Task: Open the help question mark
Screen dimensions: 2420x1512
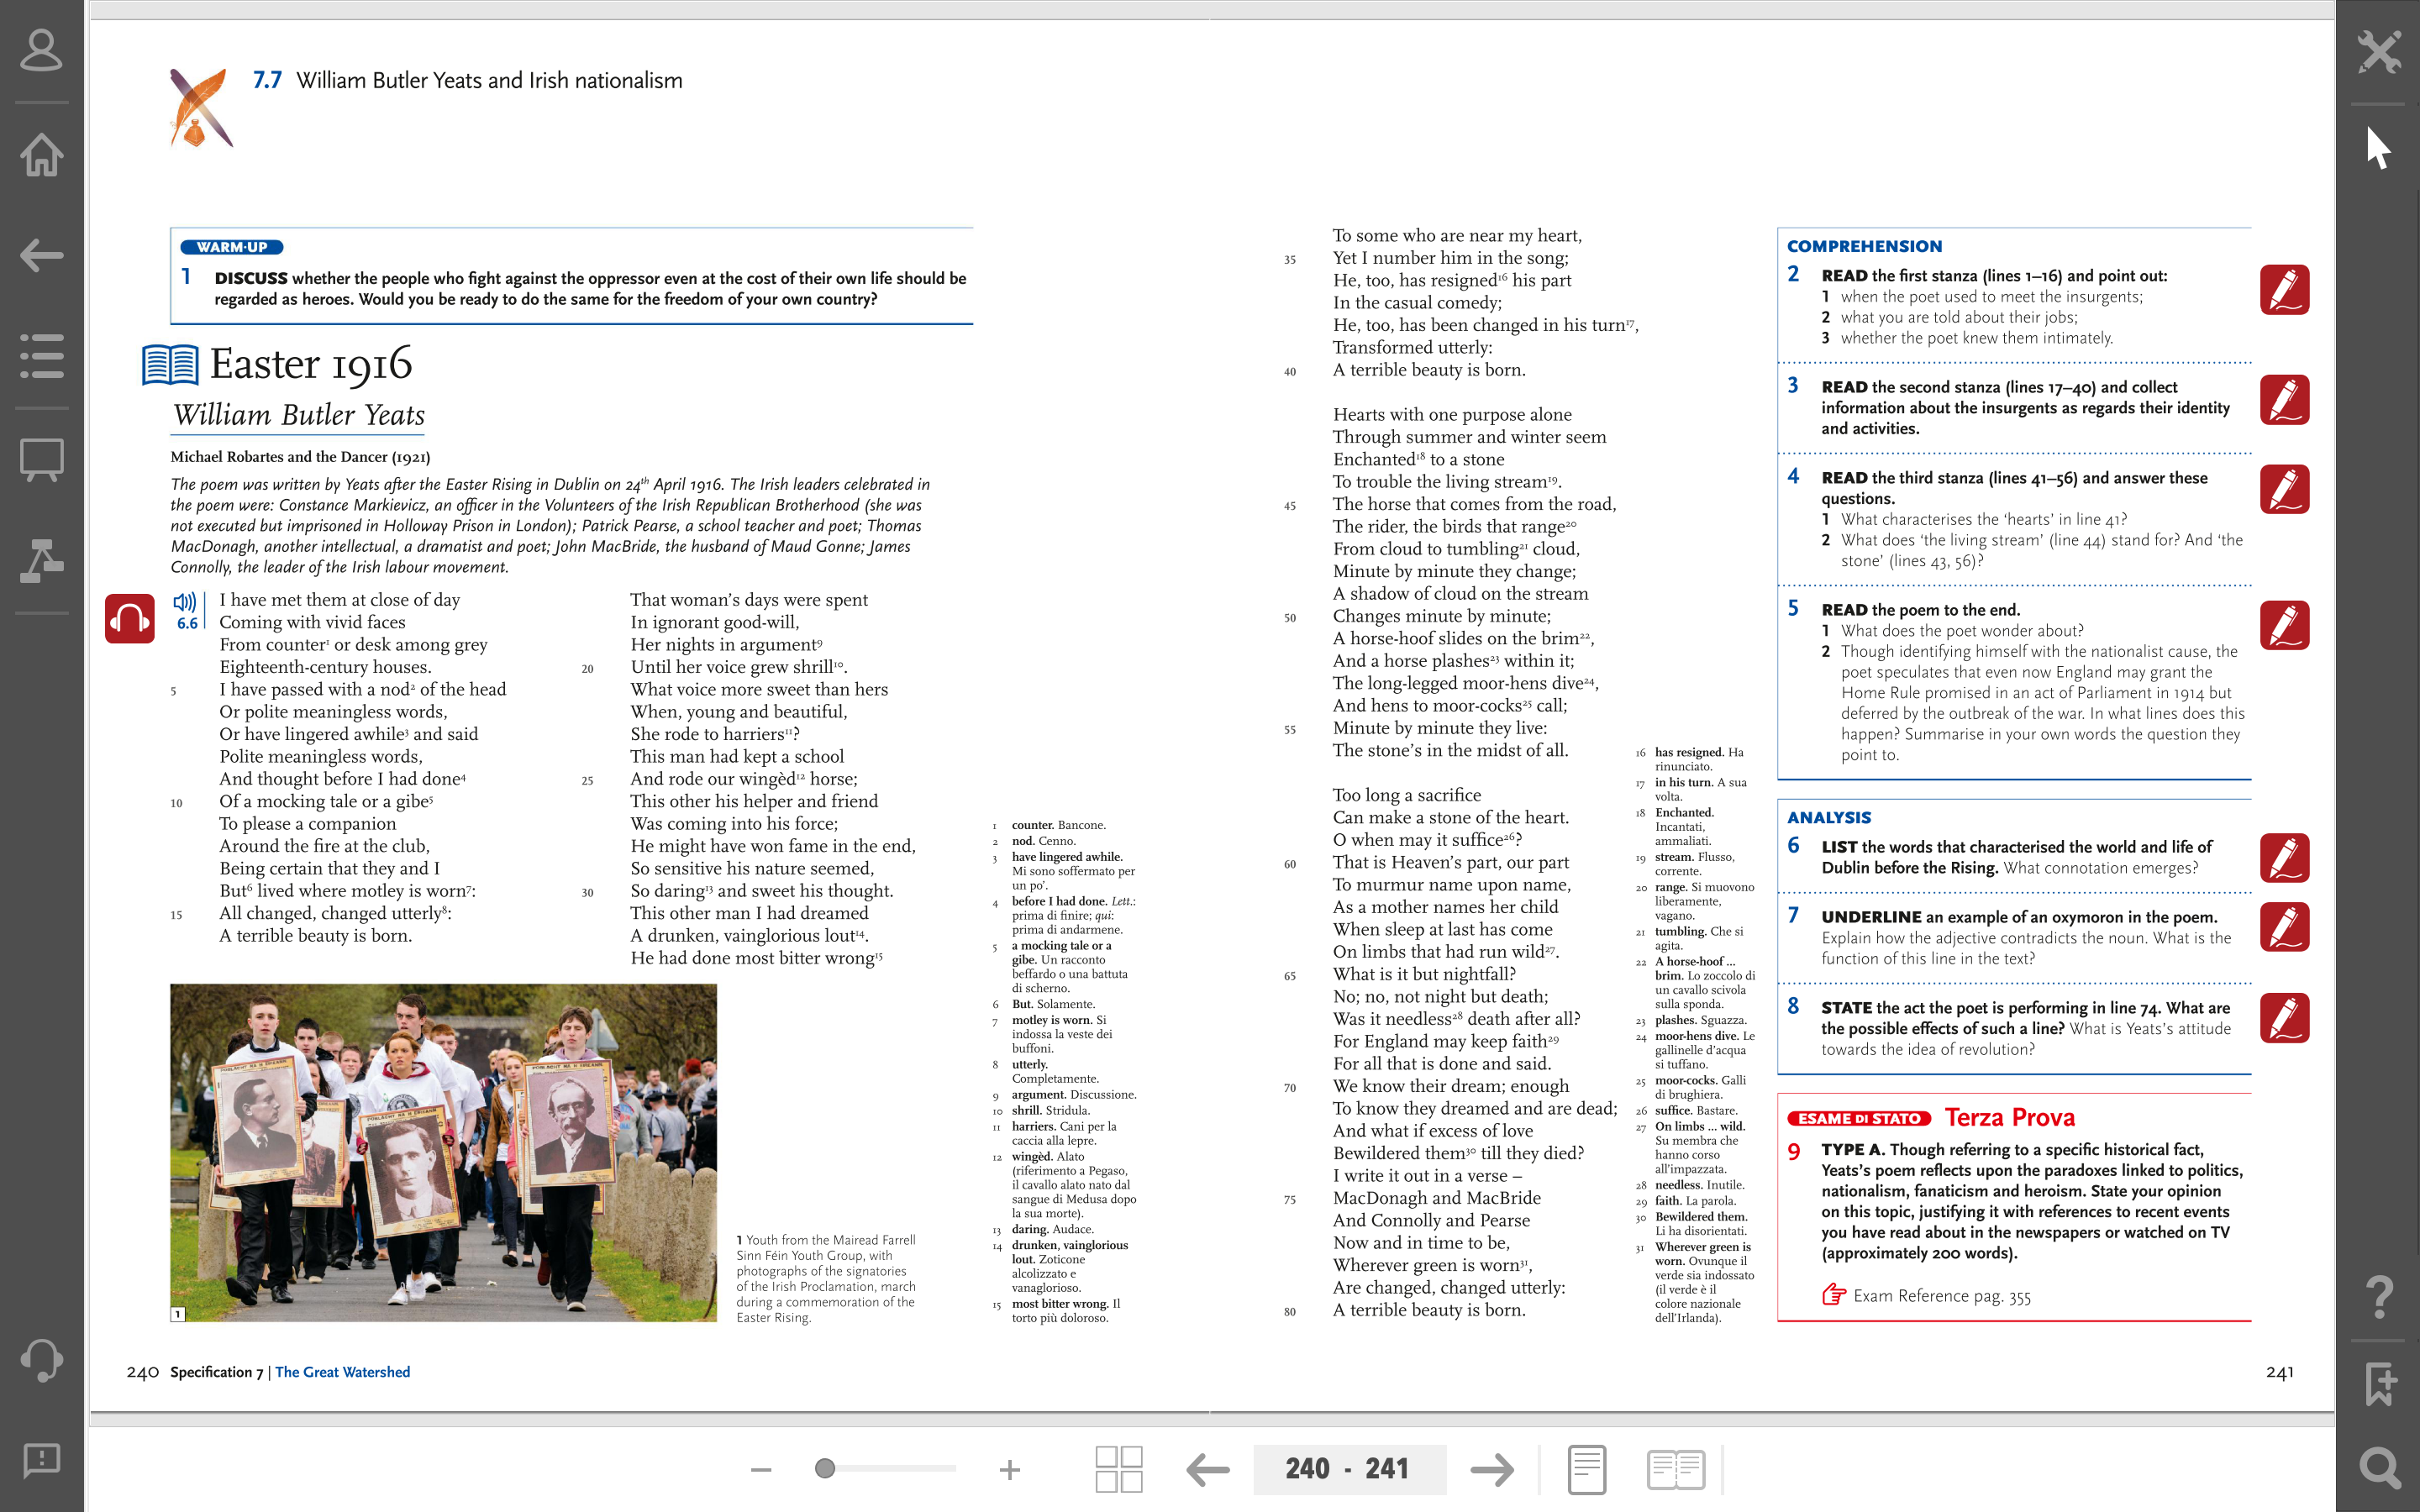Action: (x=2378, y=1298)
